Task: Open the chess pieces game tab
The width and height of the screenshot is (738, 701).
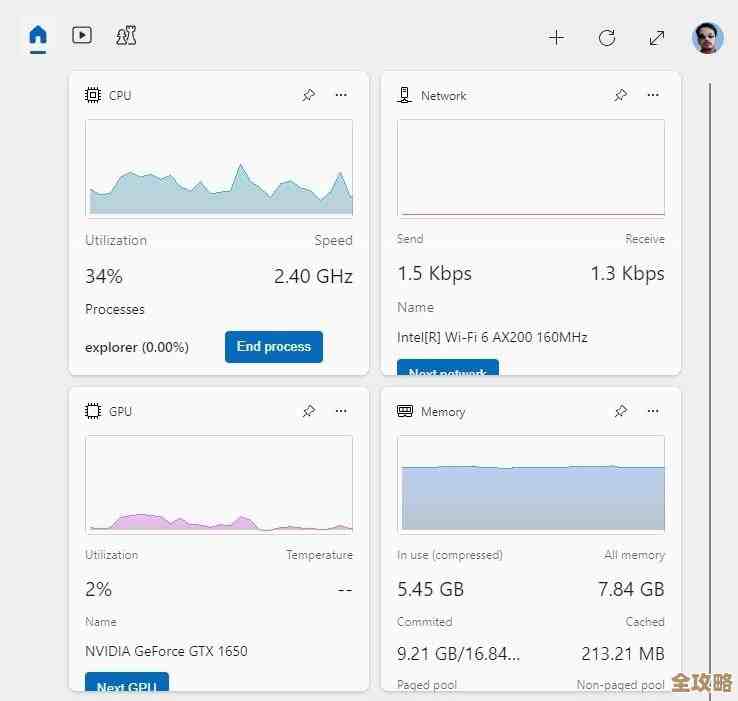Action: [126, 36]
